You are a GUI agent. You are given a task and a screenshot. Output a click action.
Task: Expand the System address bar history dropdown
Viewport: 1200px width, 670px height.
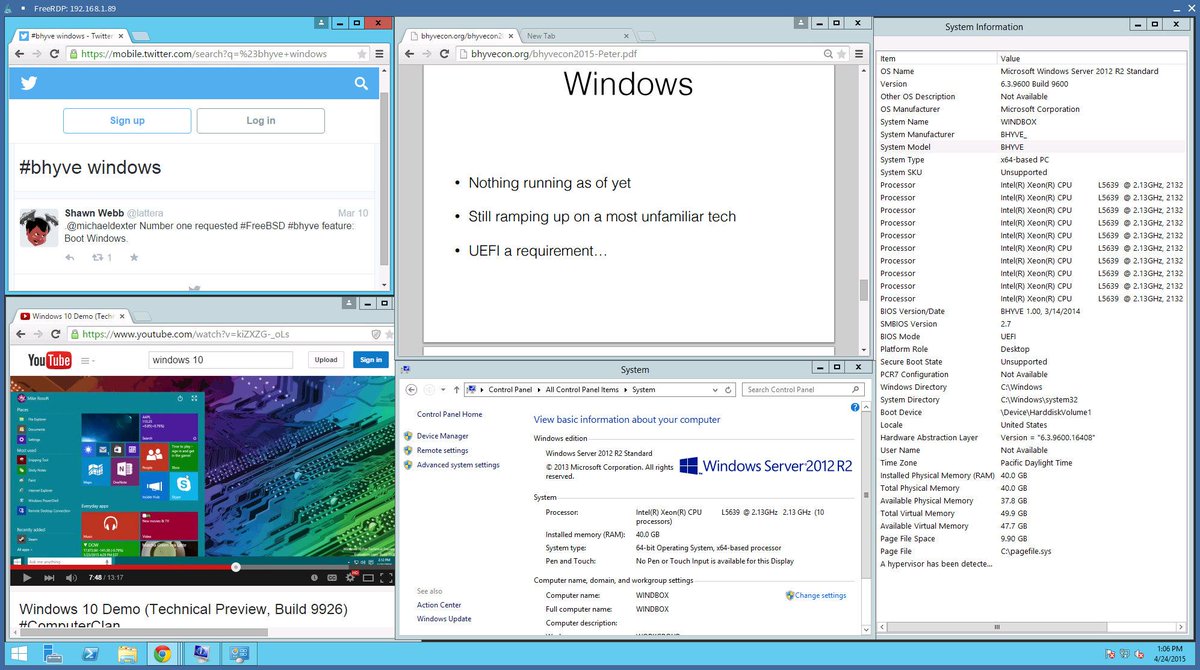click(x=717, y=389)
